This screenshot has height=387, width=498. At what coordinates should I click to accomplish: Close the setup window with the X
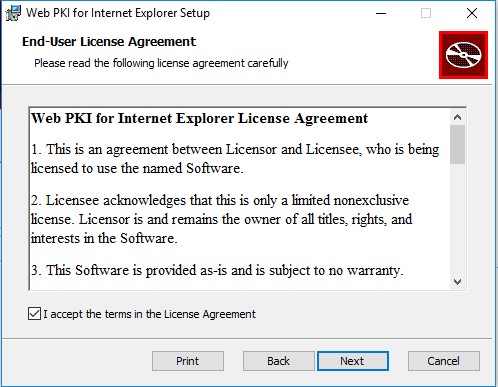coord(472,13)
